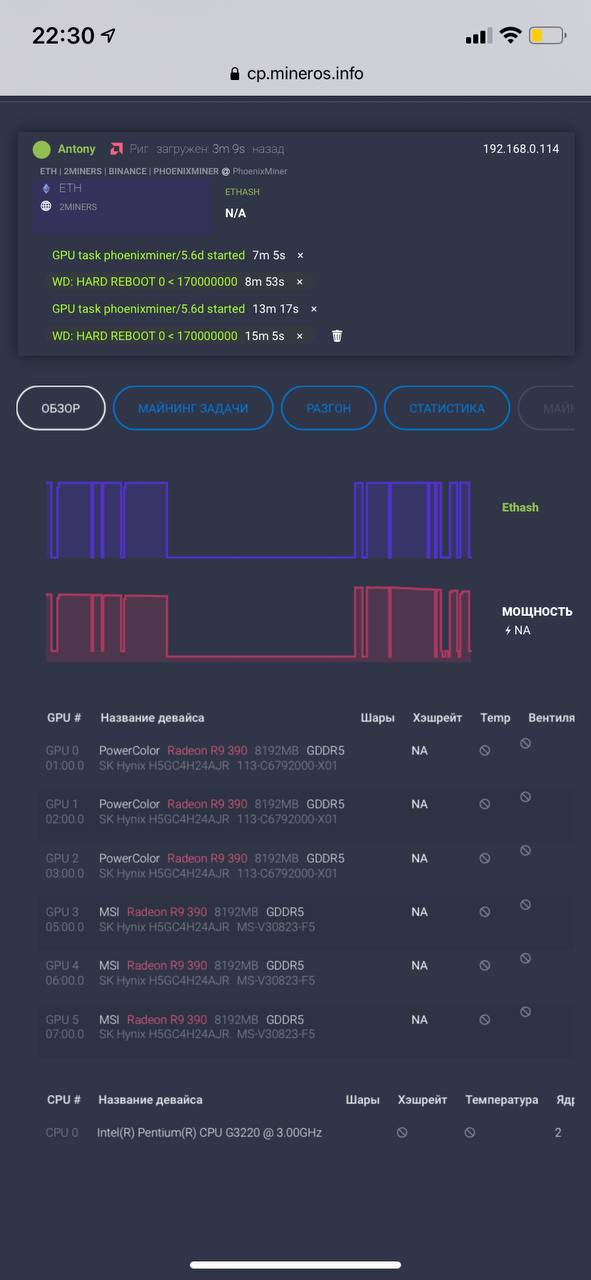591x1280 pixels.
Task: Click the GPU 2 temperature unavailable icon
Action: pos(485,858)
